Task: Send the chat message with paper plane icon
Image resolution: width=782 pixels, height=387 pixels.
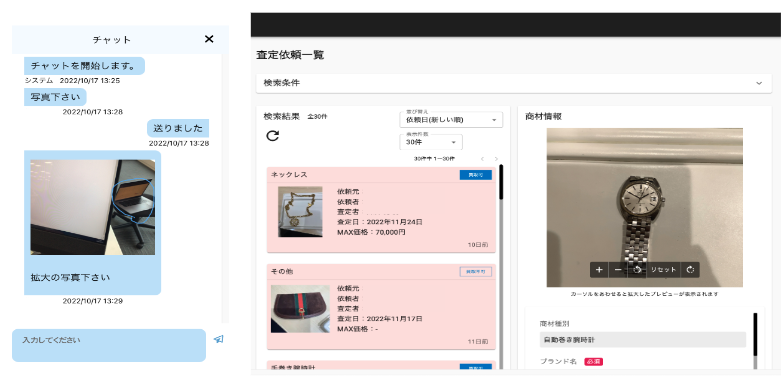Action: 218,339
